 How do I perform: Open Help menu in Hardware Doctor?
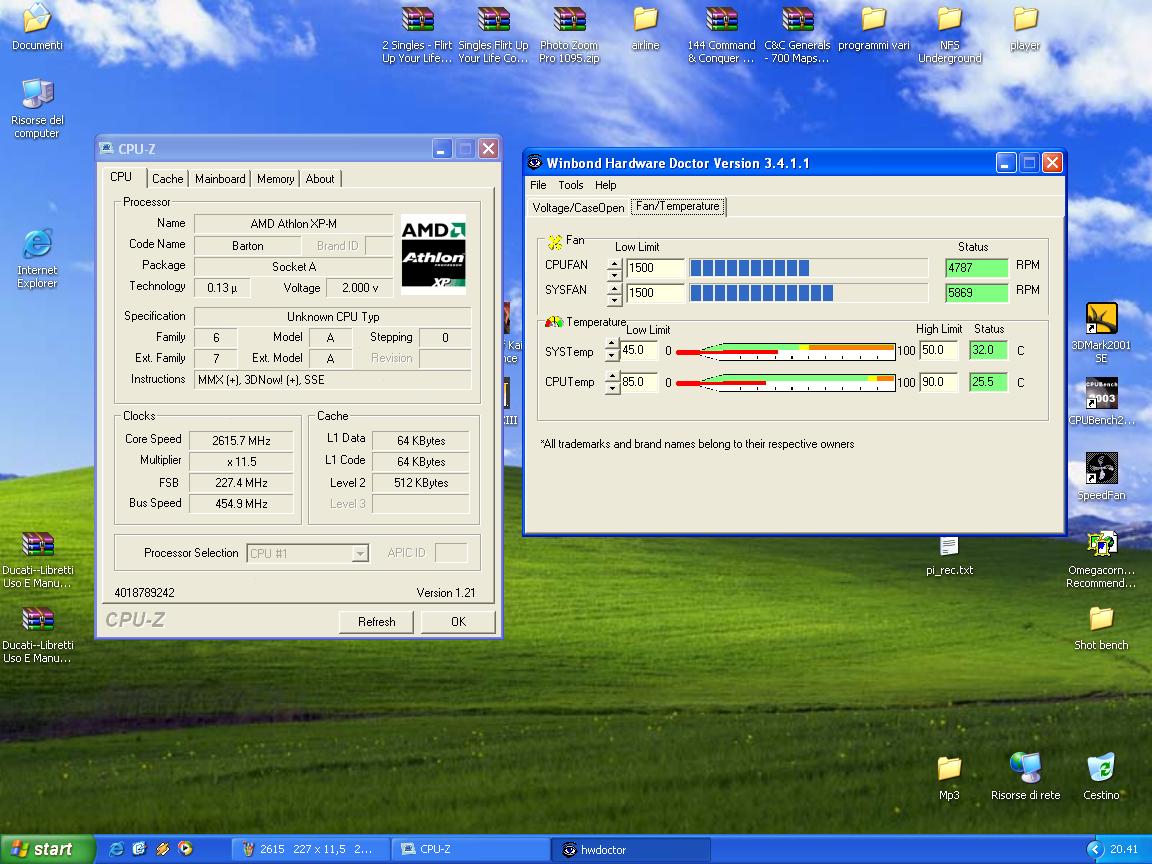[605, 185]
